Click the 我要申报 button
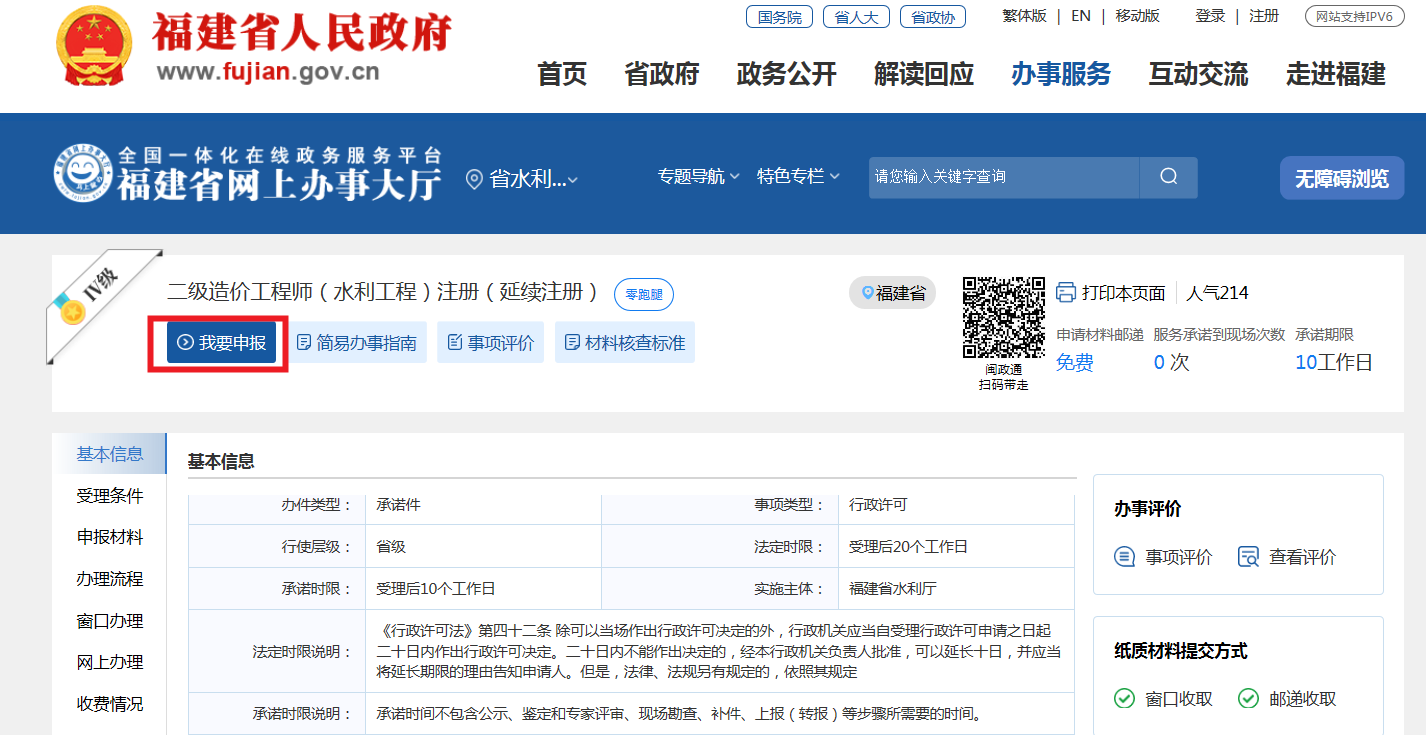The height and width of the screenshot is (735, 1426). coord(221,343)
